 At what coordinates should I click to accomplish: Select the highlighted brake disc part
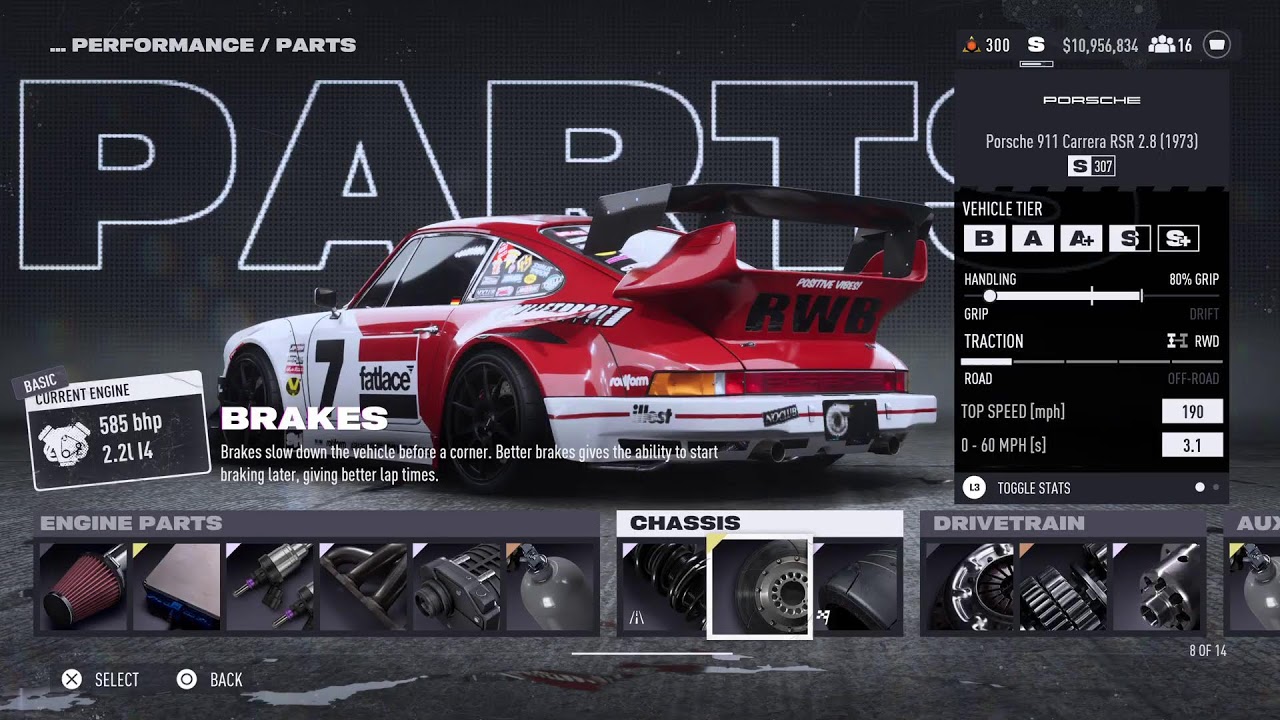[x=760, y=587]
